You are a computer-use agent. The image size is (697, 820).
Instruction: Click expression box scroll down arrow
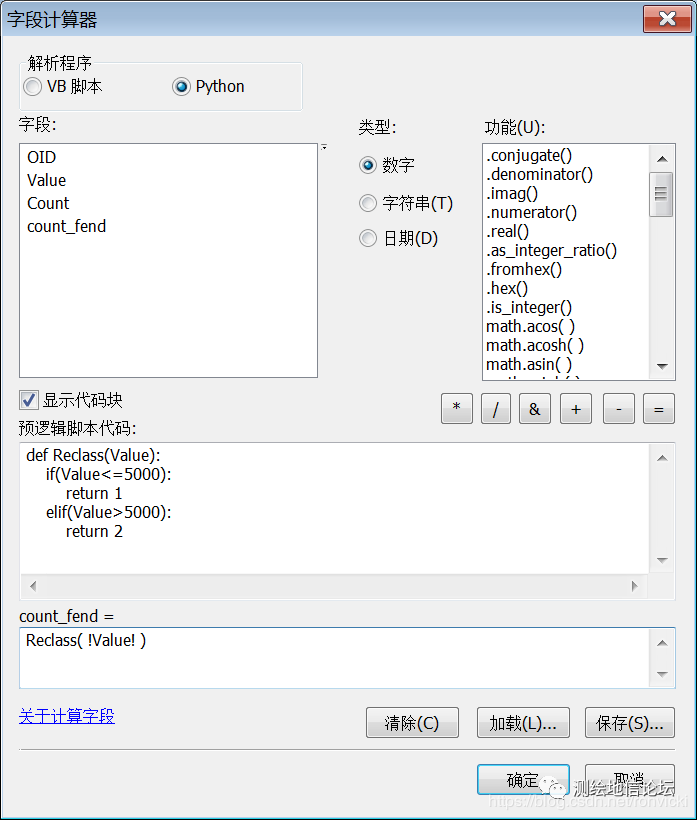click(x=662, y=674)
